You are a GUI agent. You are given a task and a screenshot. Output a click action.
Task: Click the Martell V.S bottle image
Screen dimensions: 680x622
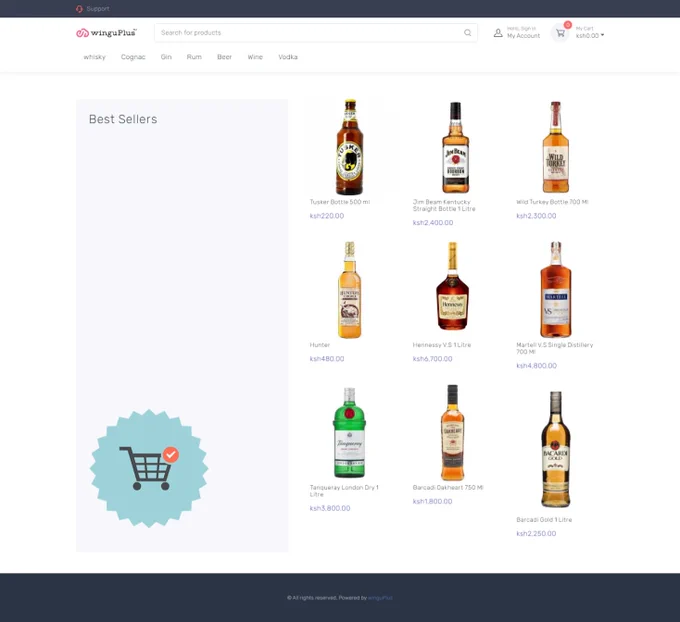[x=556, y=290]
